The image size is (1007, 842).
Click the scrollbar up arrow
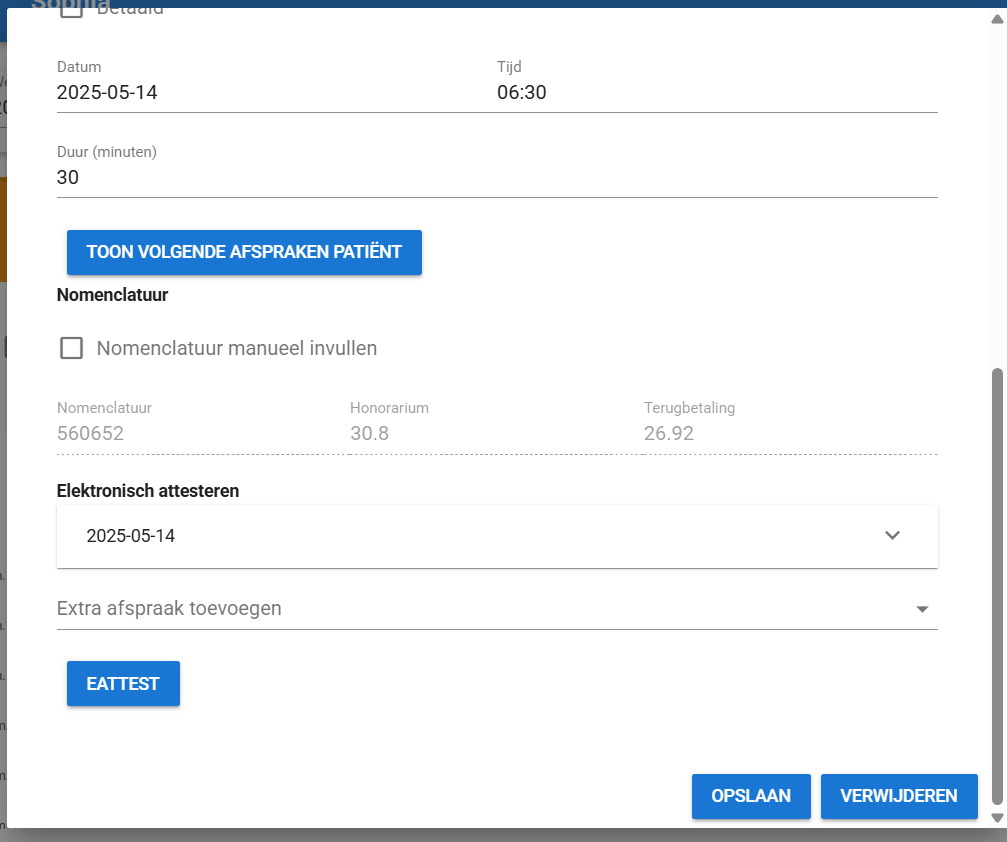pos(995,19)
